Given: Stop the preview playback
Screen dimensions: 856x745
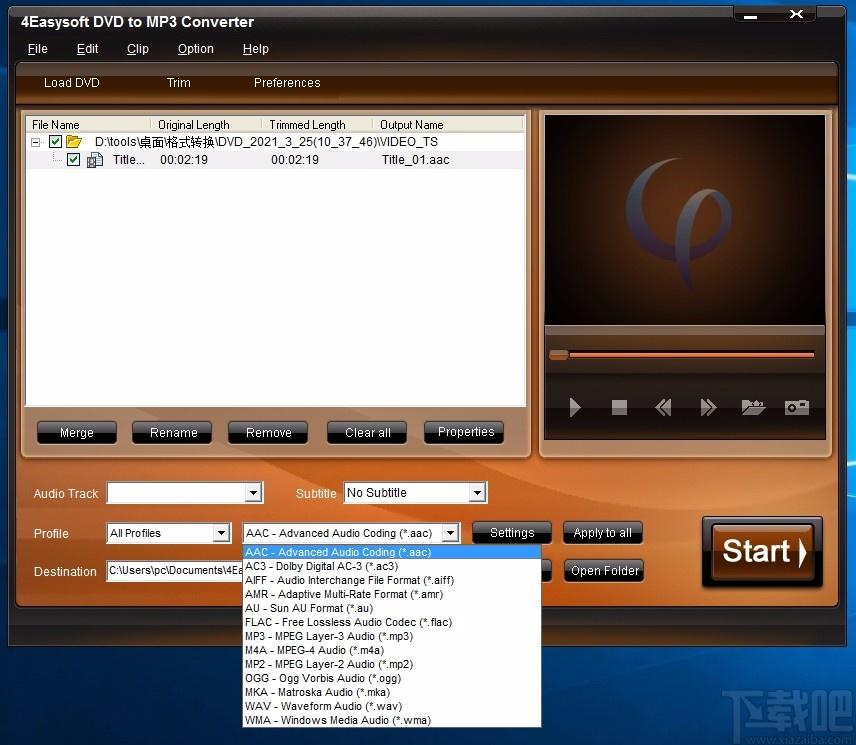Looking at the screenshot, I should click(619, 407).
